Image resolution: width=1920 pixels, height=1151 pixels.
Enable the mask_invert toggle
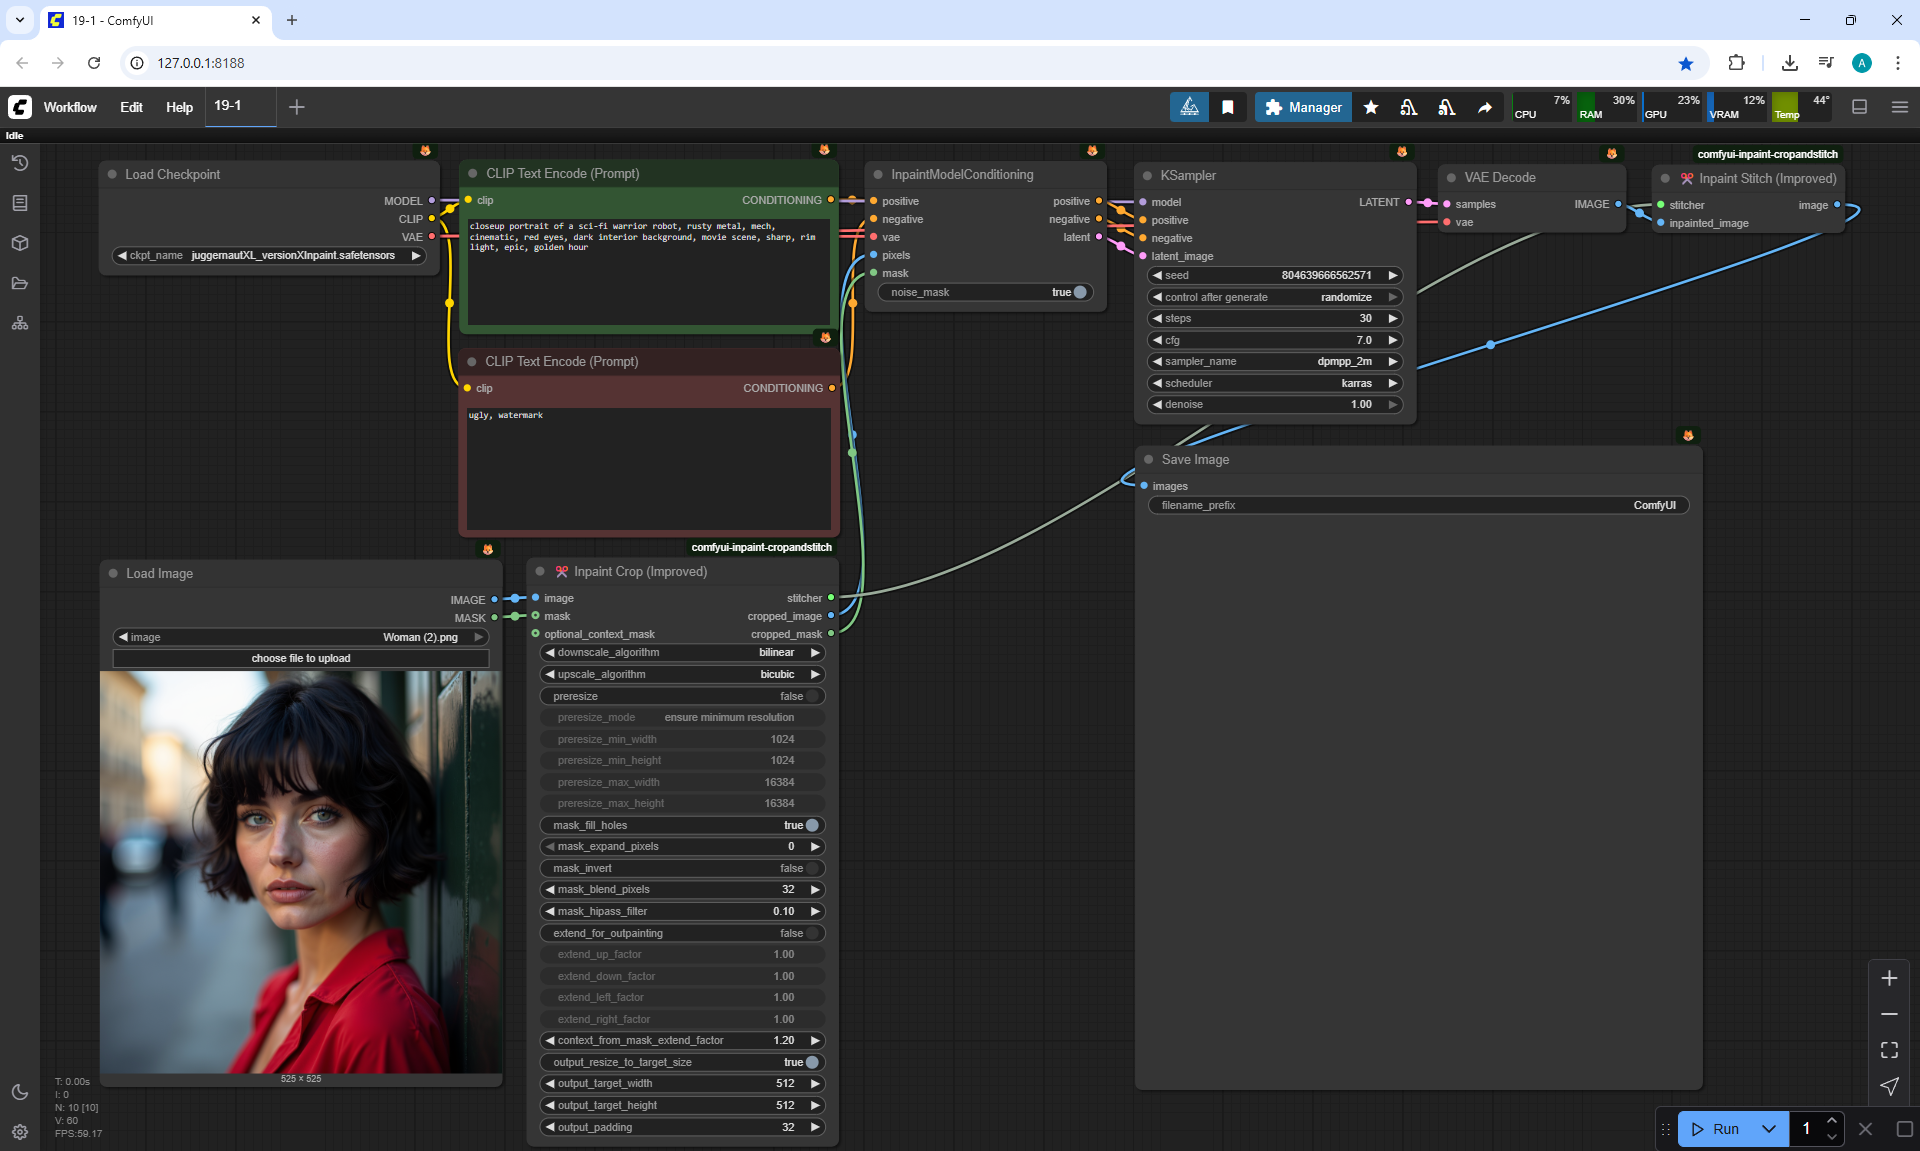click(811, 868)
